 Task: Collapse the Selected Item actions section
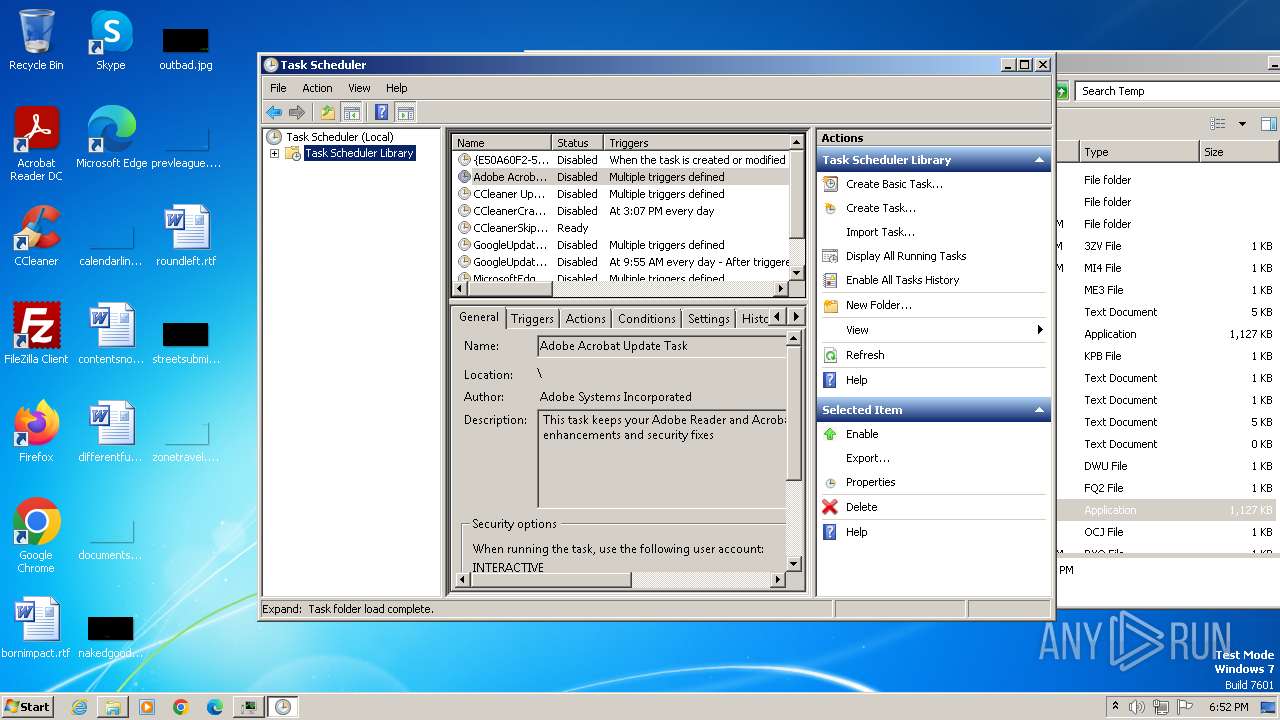(x=1039, y=410)
